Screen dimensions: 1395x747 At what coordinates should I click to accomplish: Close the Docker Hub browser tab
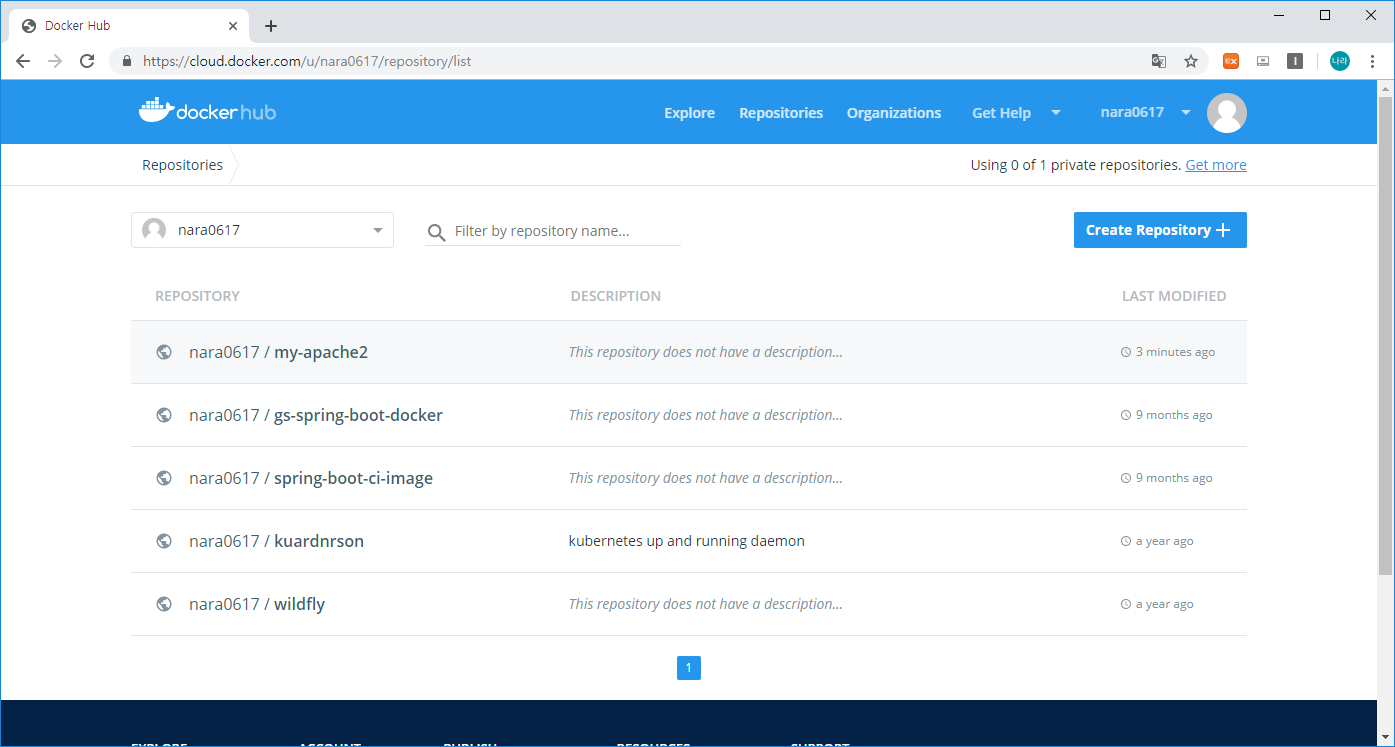[233, 26]
